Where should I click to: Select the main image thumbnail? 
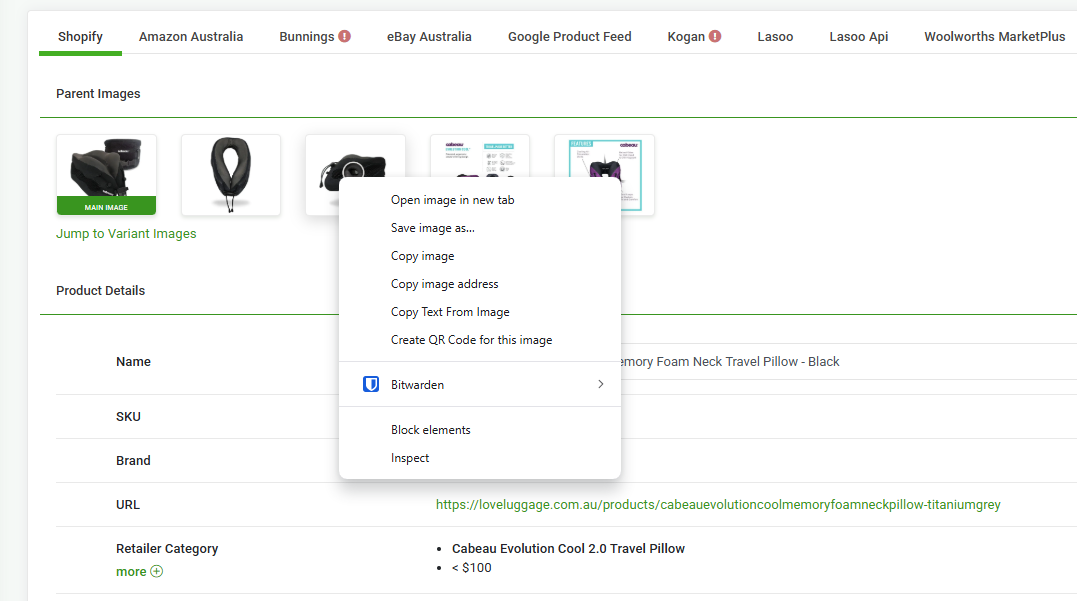(x=106, y=175)
